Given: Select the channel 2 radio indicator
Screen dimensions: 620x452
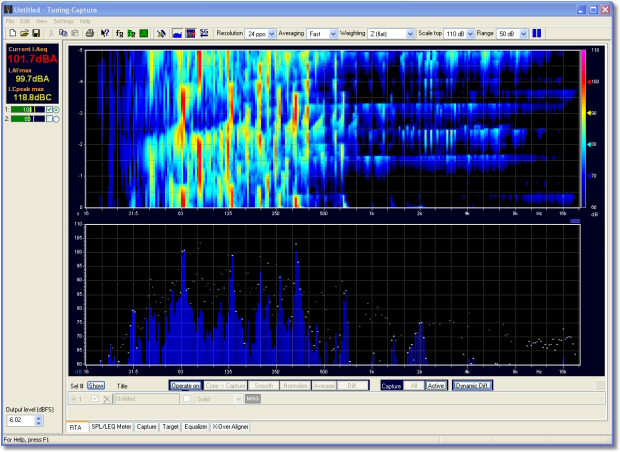Looking at the screenshot, I should (56, 119).
